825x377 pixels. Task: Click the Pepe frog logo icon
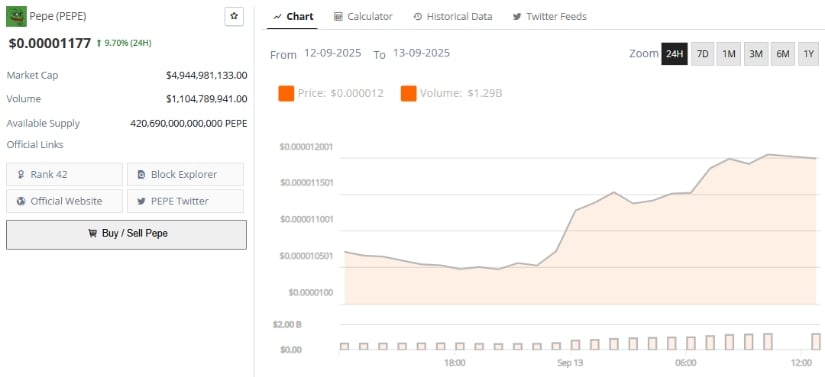(x=16, y=16)
